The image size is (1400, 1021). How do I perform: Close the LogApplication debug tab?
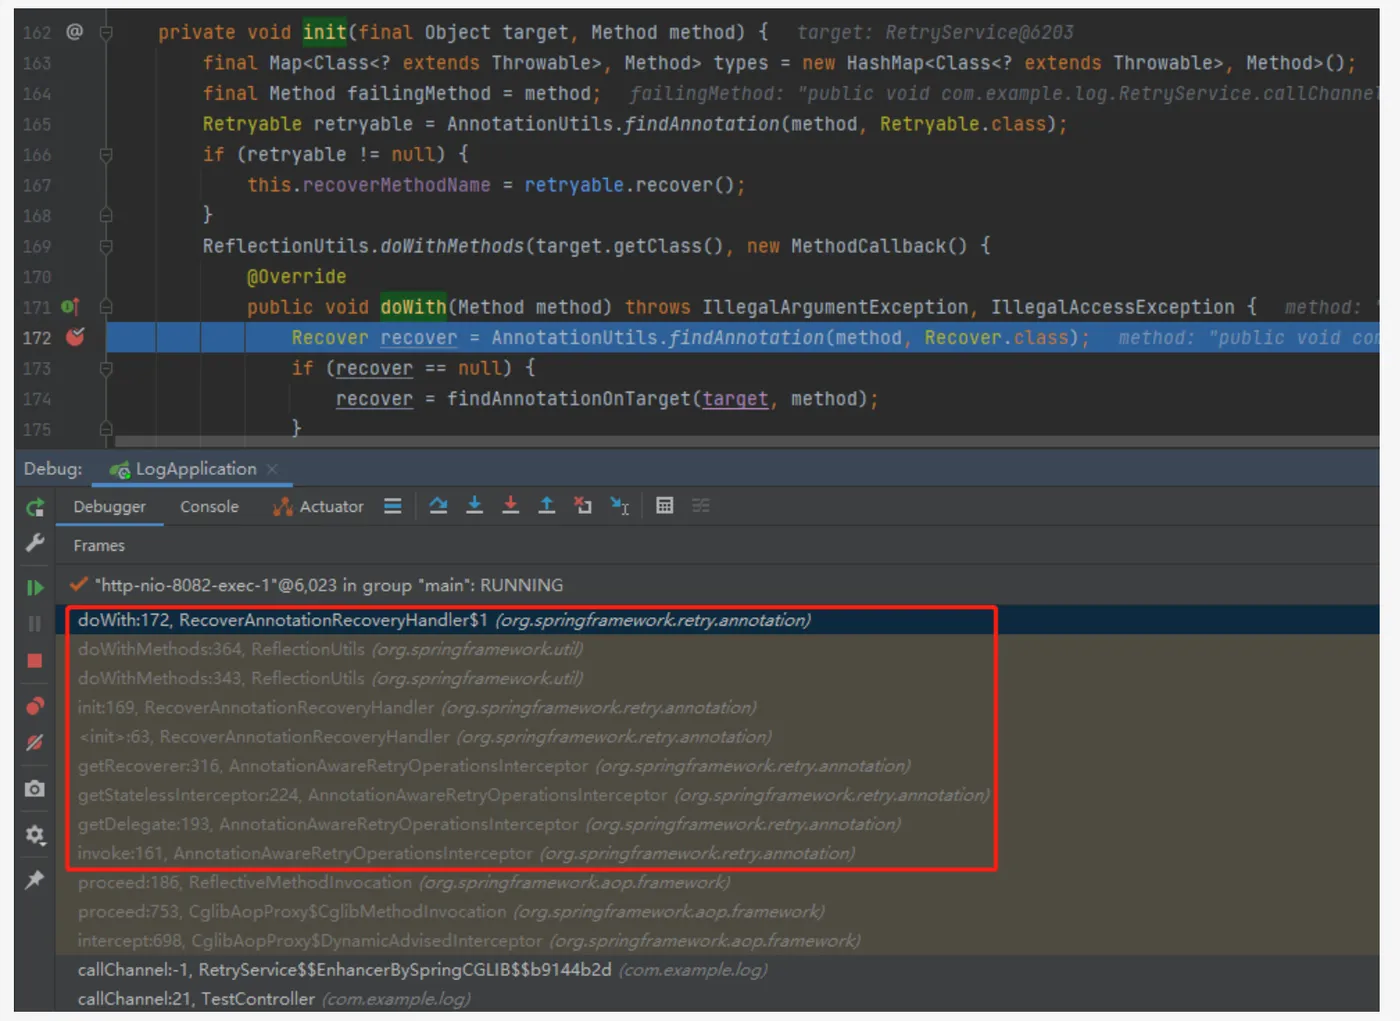(272, 469)
